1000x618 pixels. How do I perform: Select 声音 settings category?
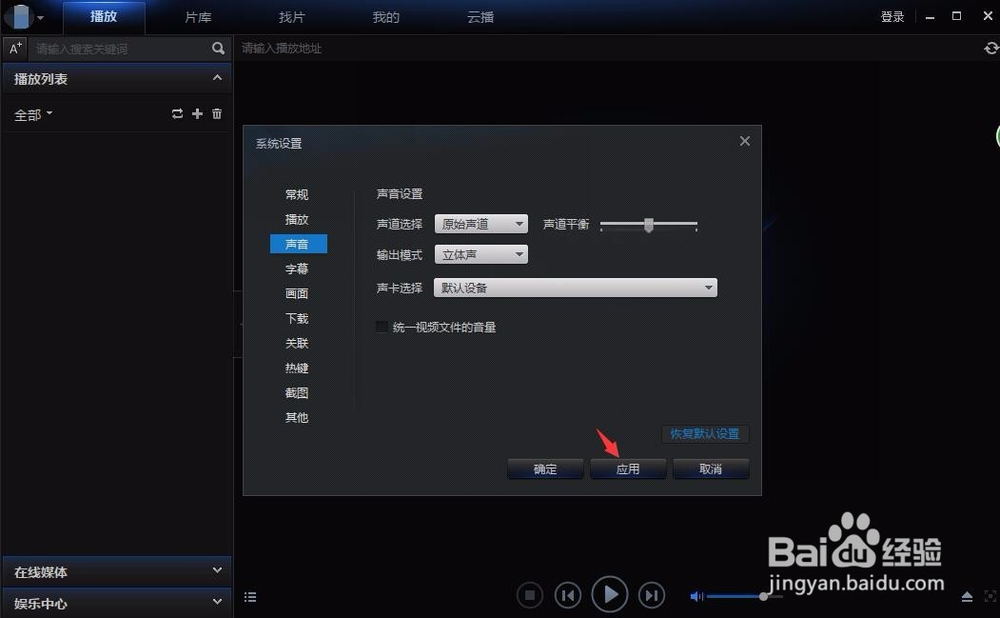click(298, 244)
